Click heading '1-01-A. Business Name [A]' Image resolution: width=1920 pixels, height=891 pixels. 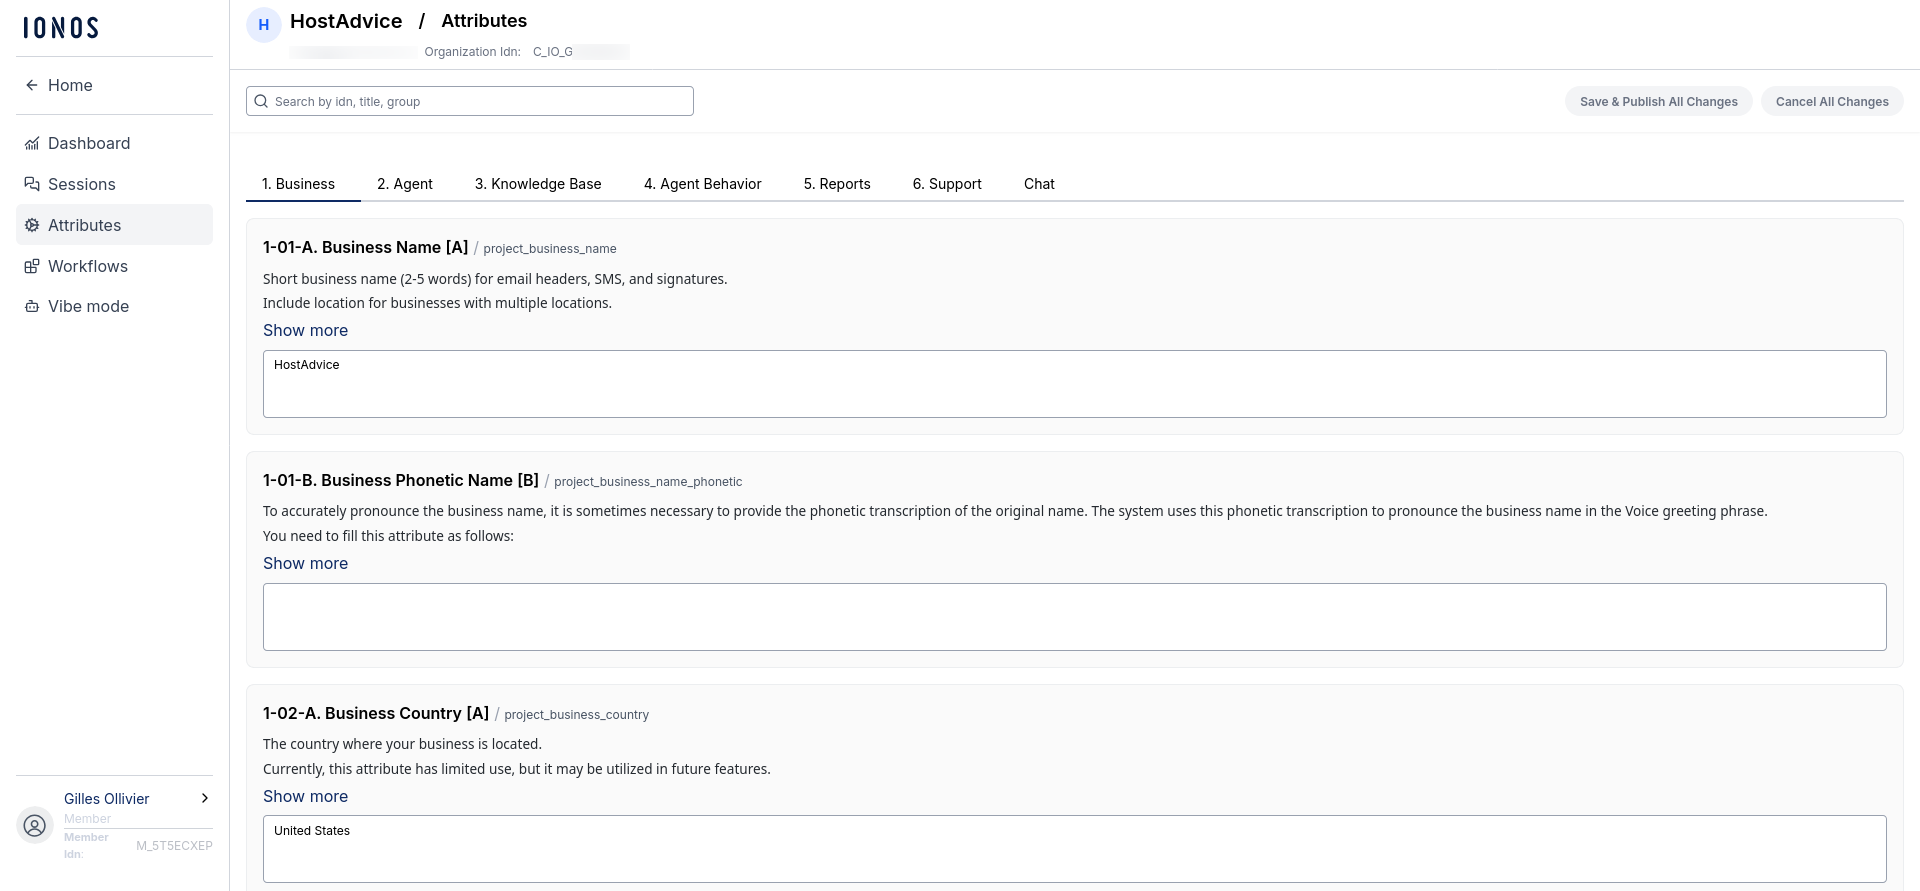click(365, 247)
